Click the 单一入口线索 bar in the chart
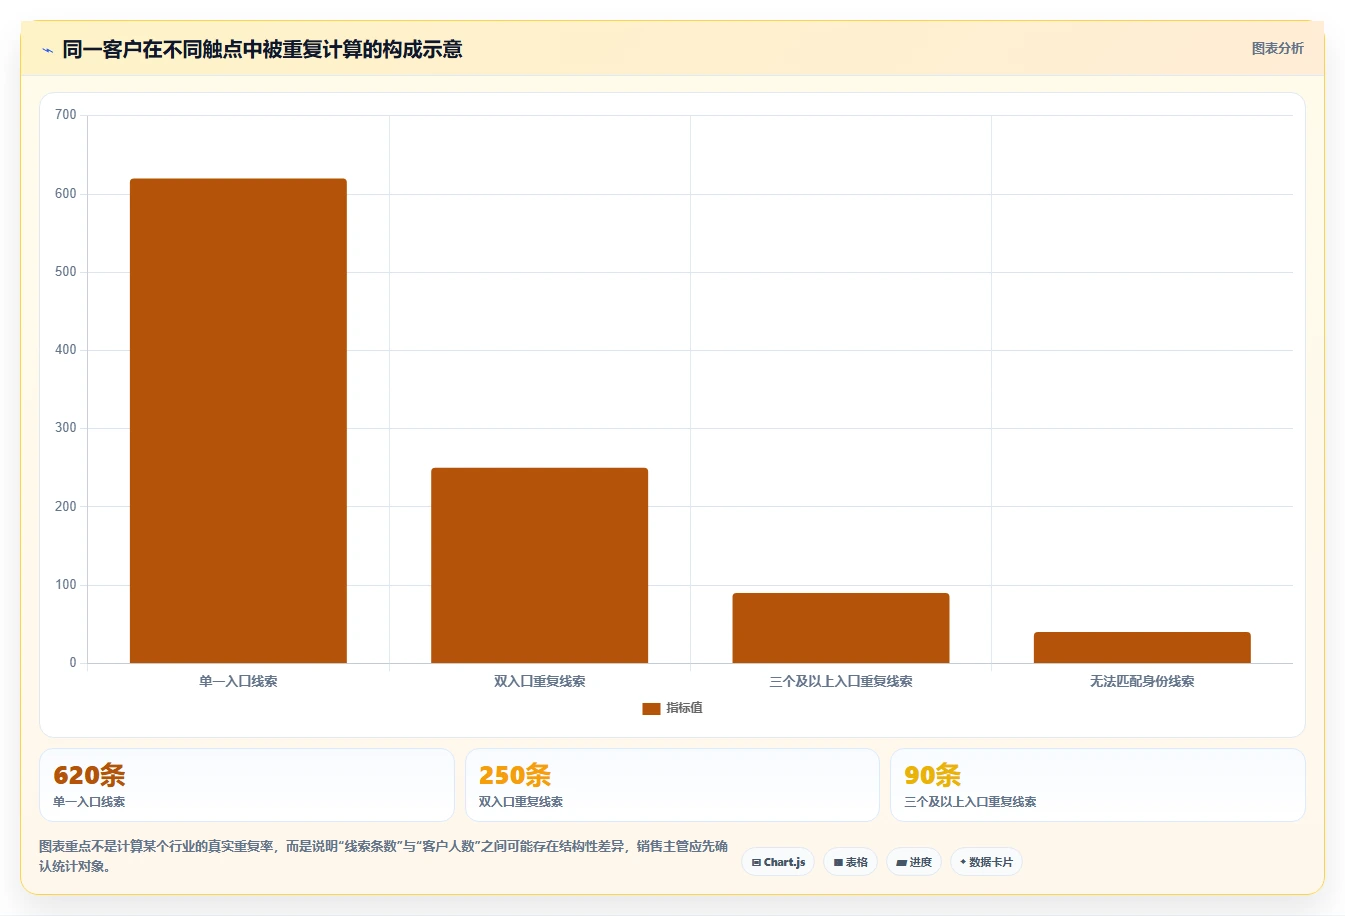Viewport: 1345px width, 916px height. pyautogui.click(x=238, y=421)
